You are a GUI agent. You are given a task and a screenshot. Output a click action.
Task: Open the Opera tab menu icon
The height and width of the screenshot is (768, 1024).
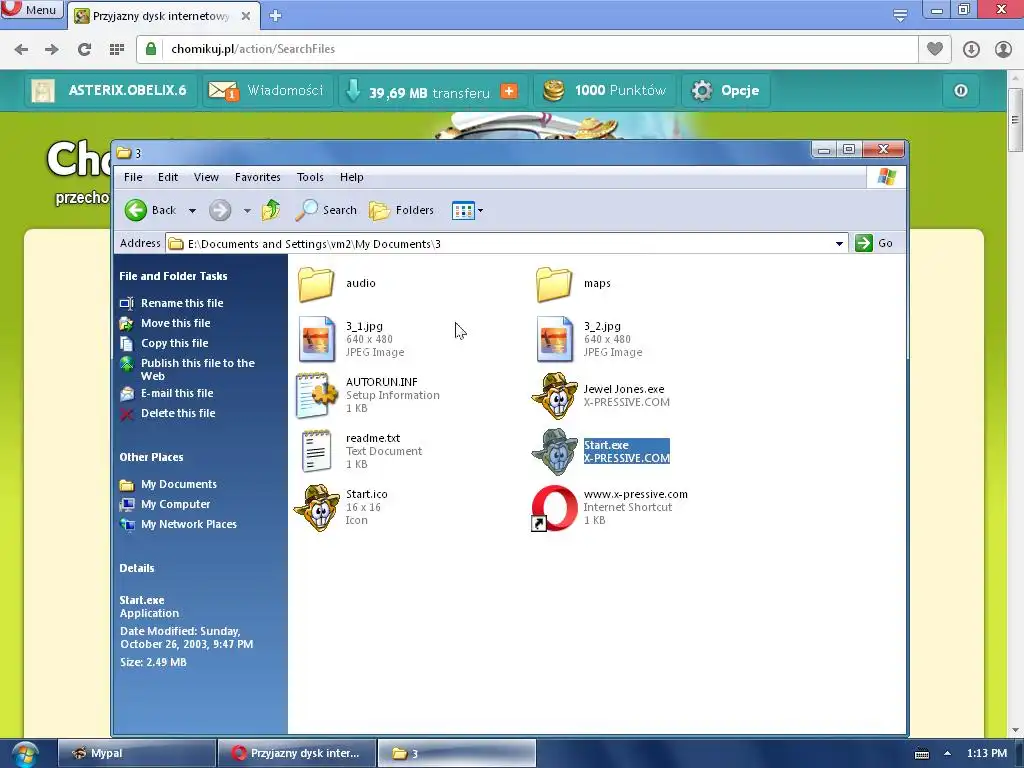[900, 15]
